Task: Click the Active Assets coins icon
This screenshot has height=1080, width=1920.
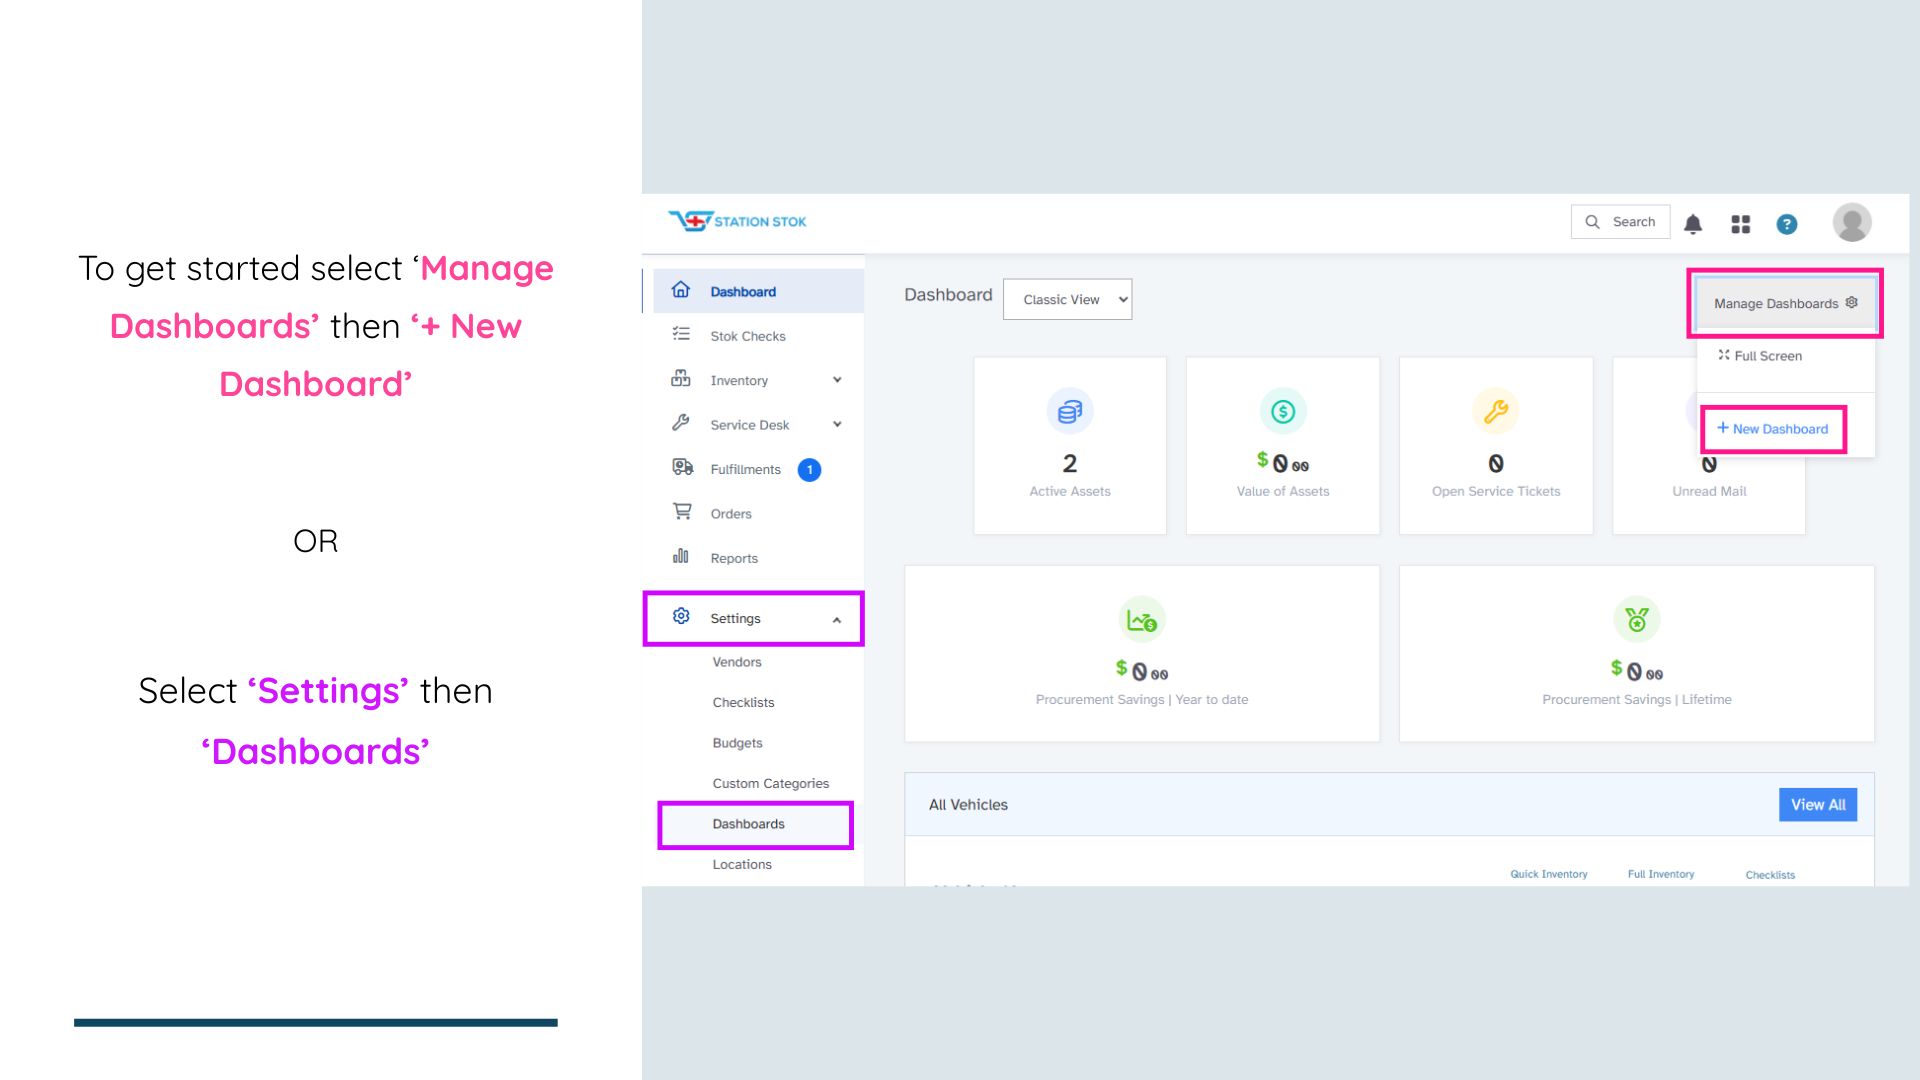Action: (x=1070, y=411)
